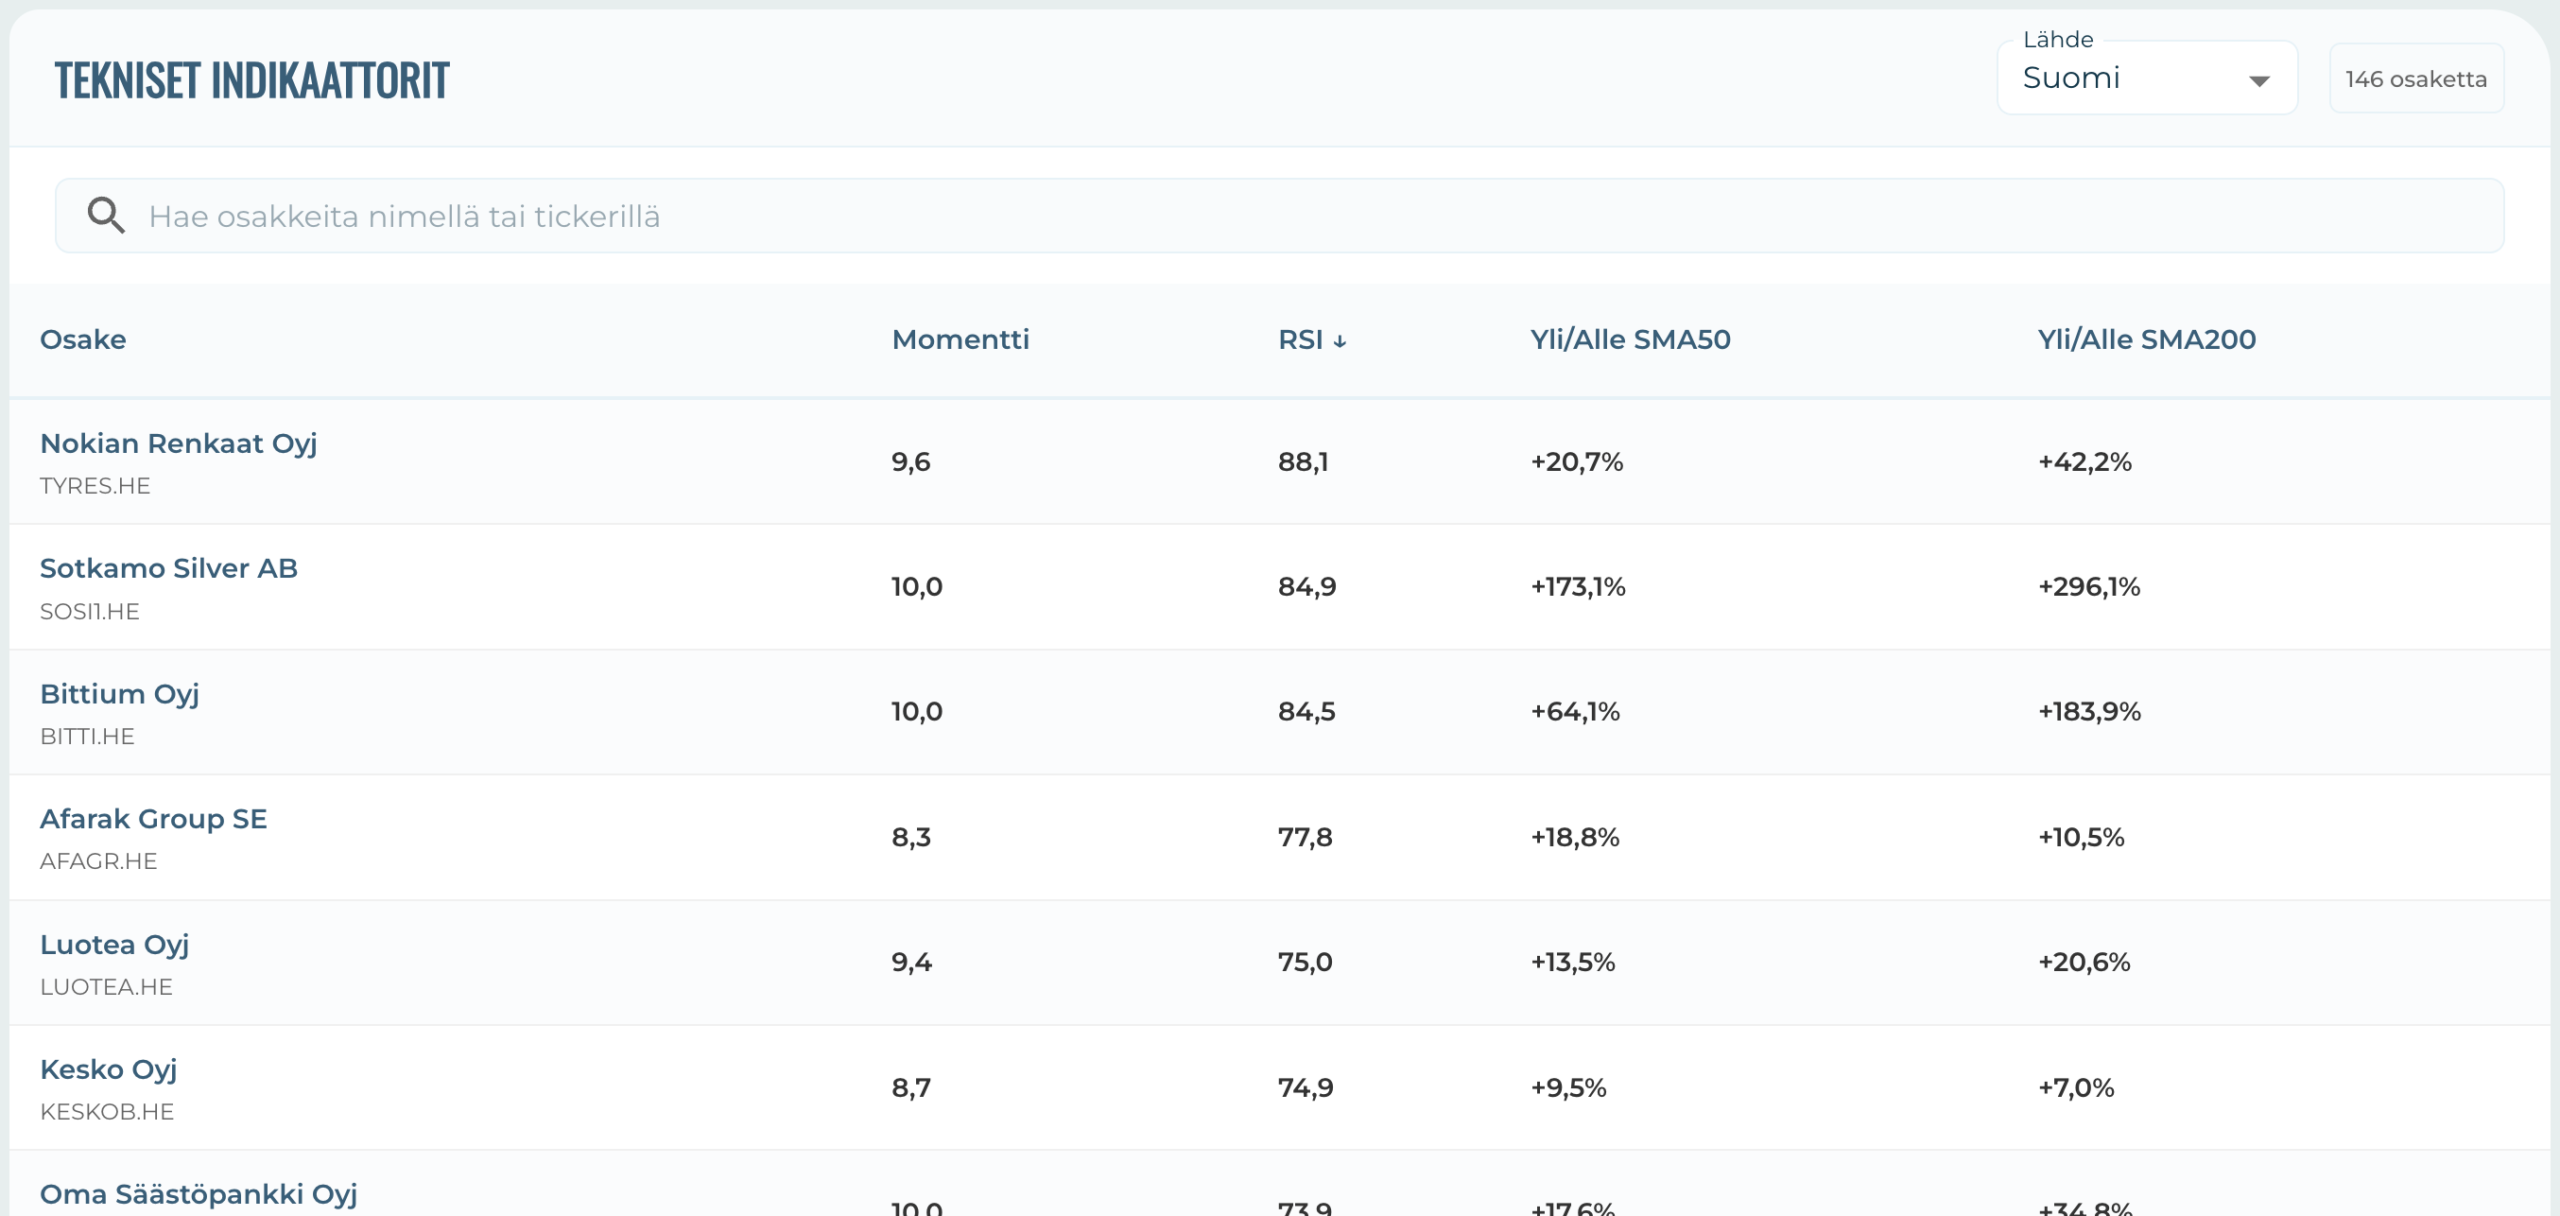Open Nokian Renkaat Oyj stock link
The height and width of the screenshot is (1216, 2560).
[x=178, y=443]
